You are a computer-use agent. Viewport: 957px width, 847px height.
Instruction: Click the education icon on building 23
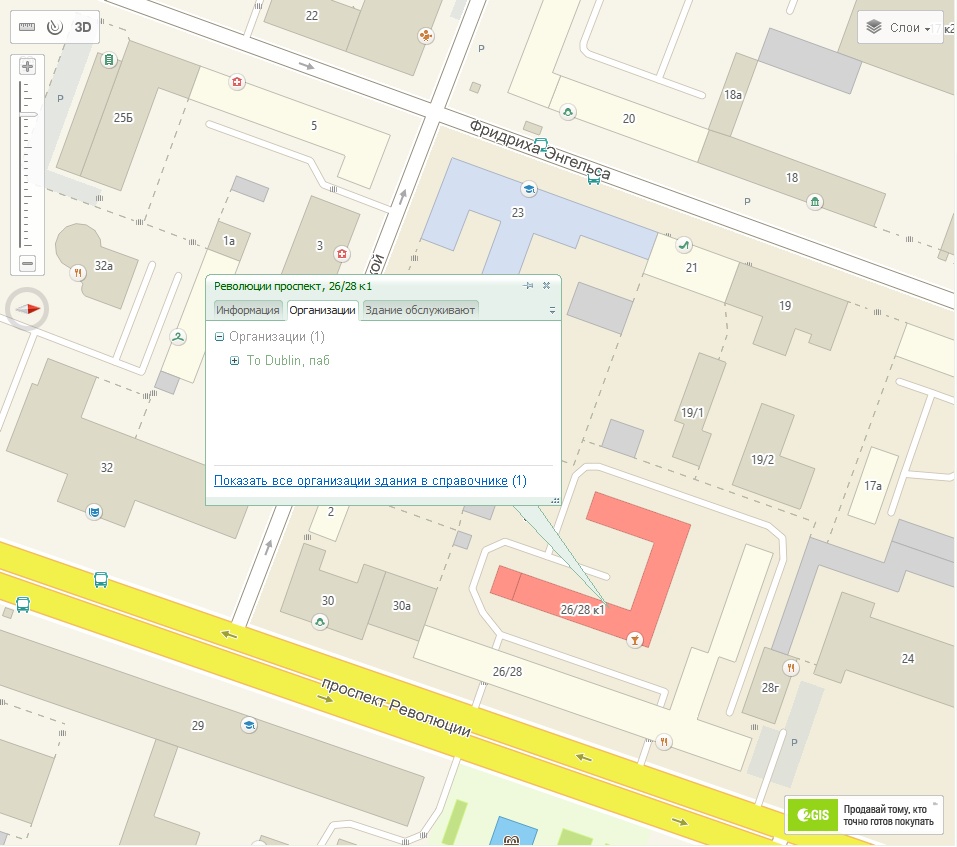tap(529, 189)
